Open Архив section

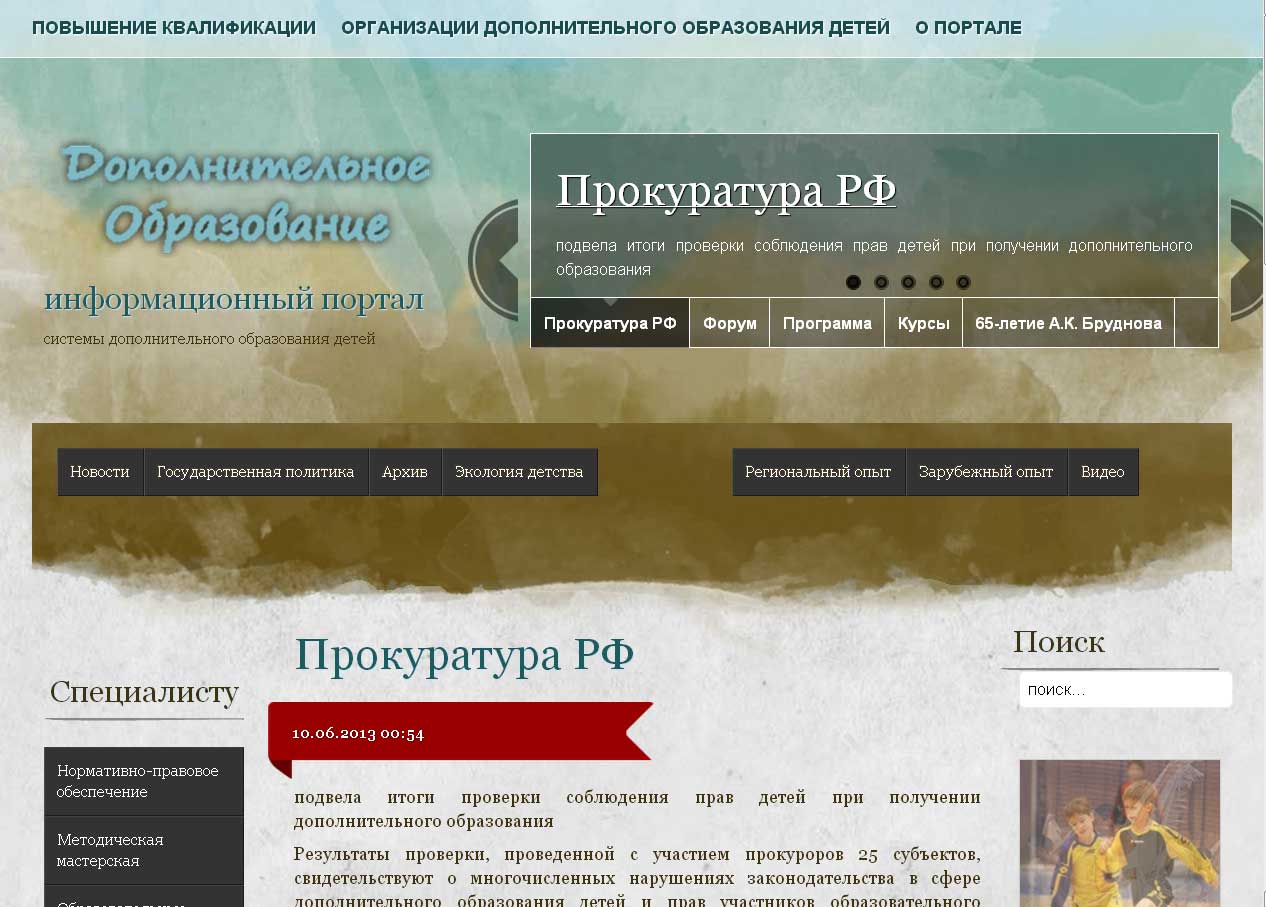[405, 472]
